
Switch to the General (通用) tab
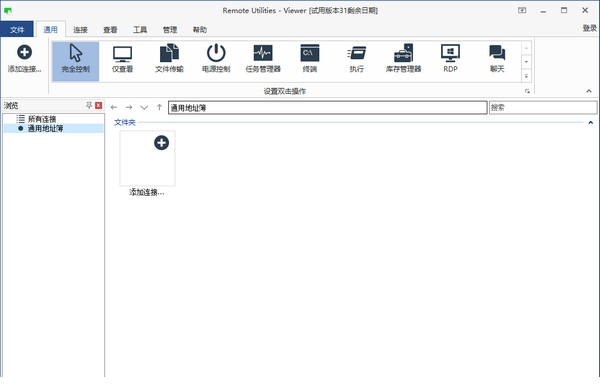51,29
